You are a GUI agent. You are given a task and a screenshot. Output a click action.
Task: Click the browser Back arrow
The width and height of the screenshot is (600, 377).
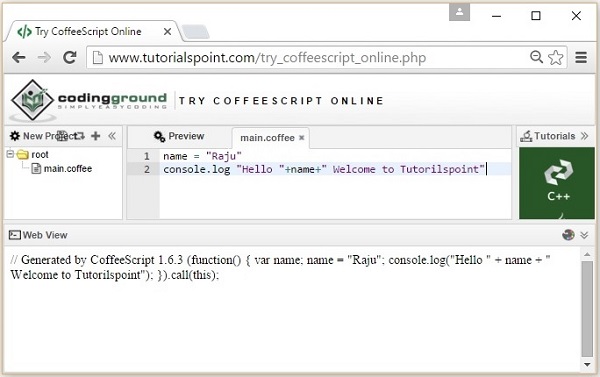(x=19, y=58)
